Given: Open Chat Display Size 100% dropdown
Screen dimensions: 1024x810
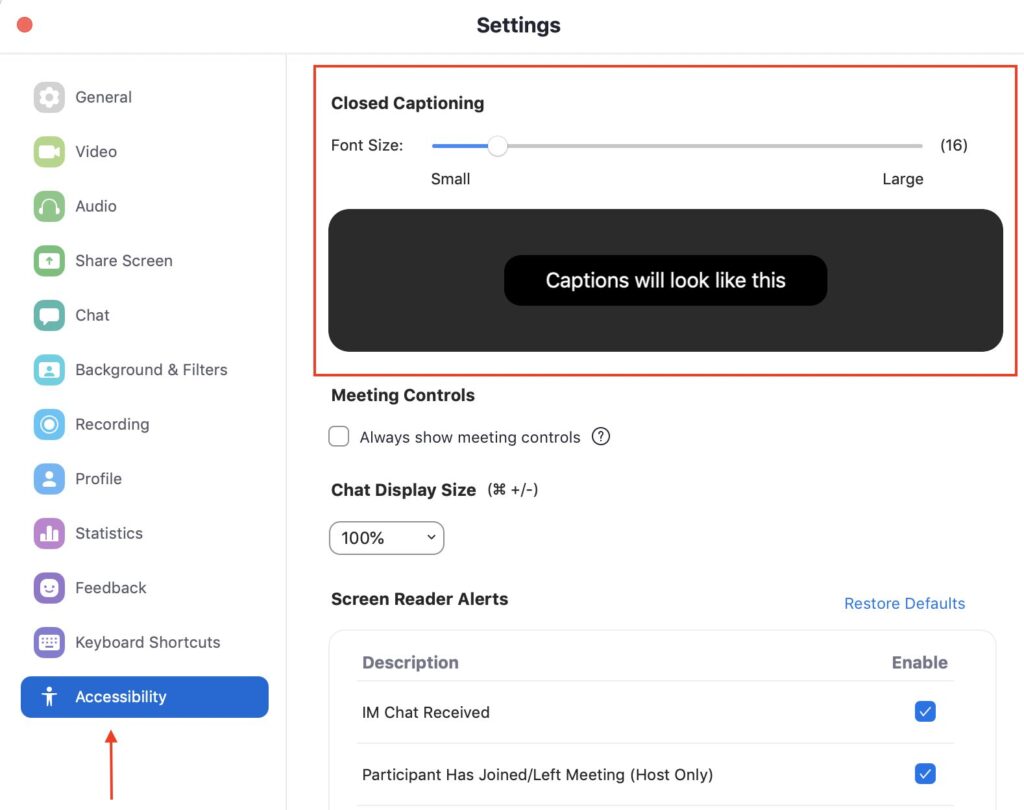Looking at the screenshot, I should pos(386,538).
